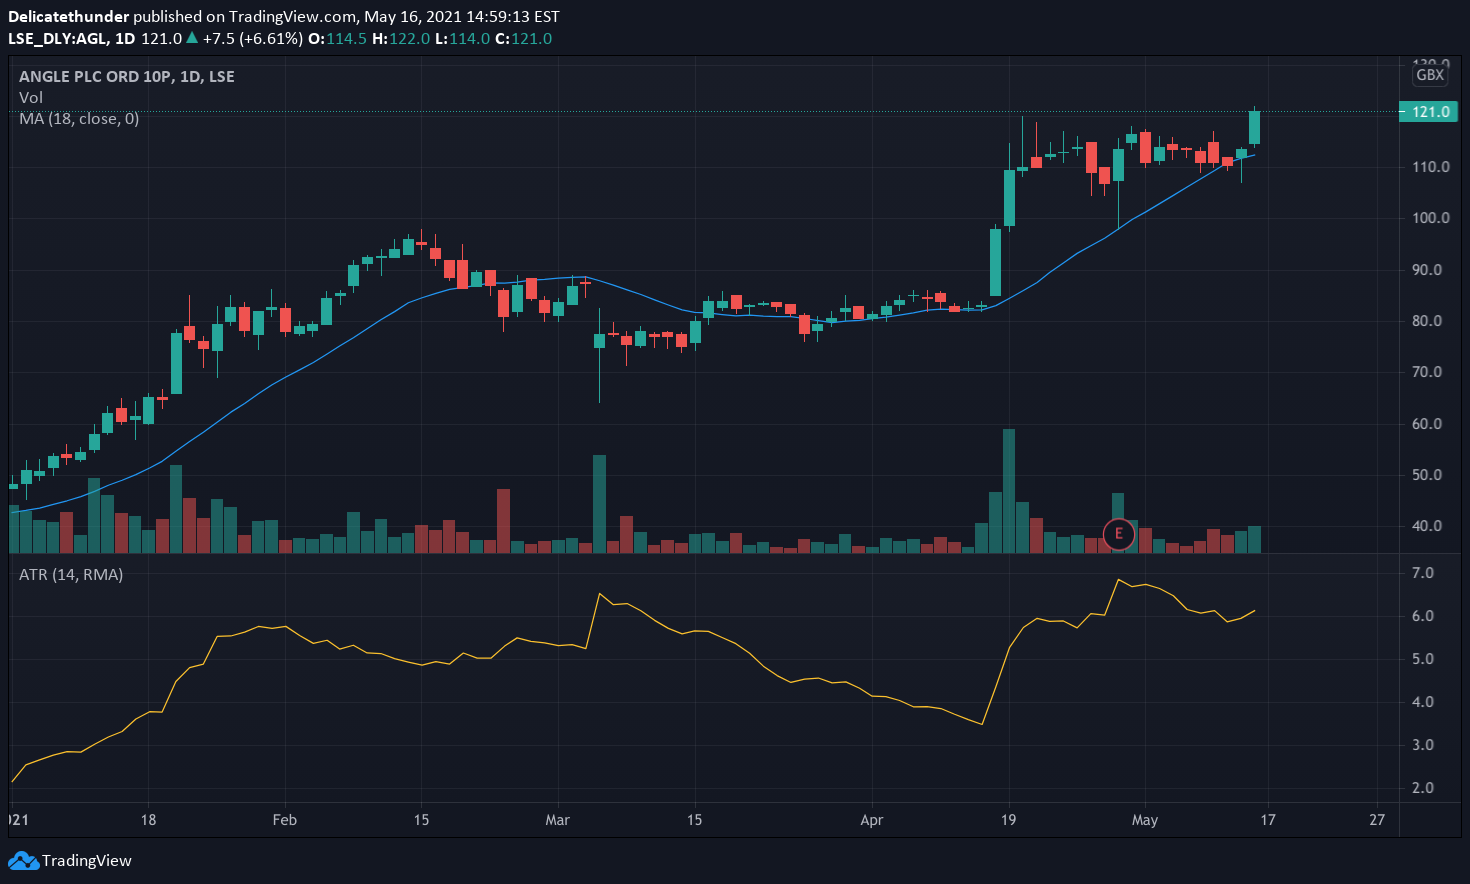Click the Mar date label on the time axis
This screenshot has width=1470, height=884.
(557, 820)
